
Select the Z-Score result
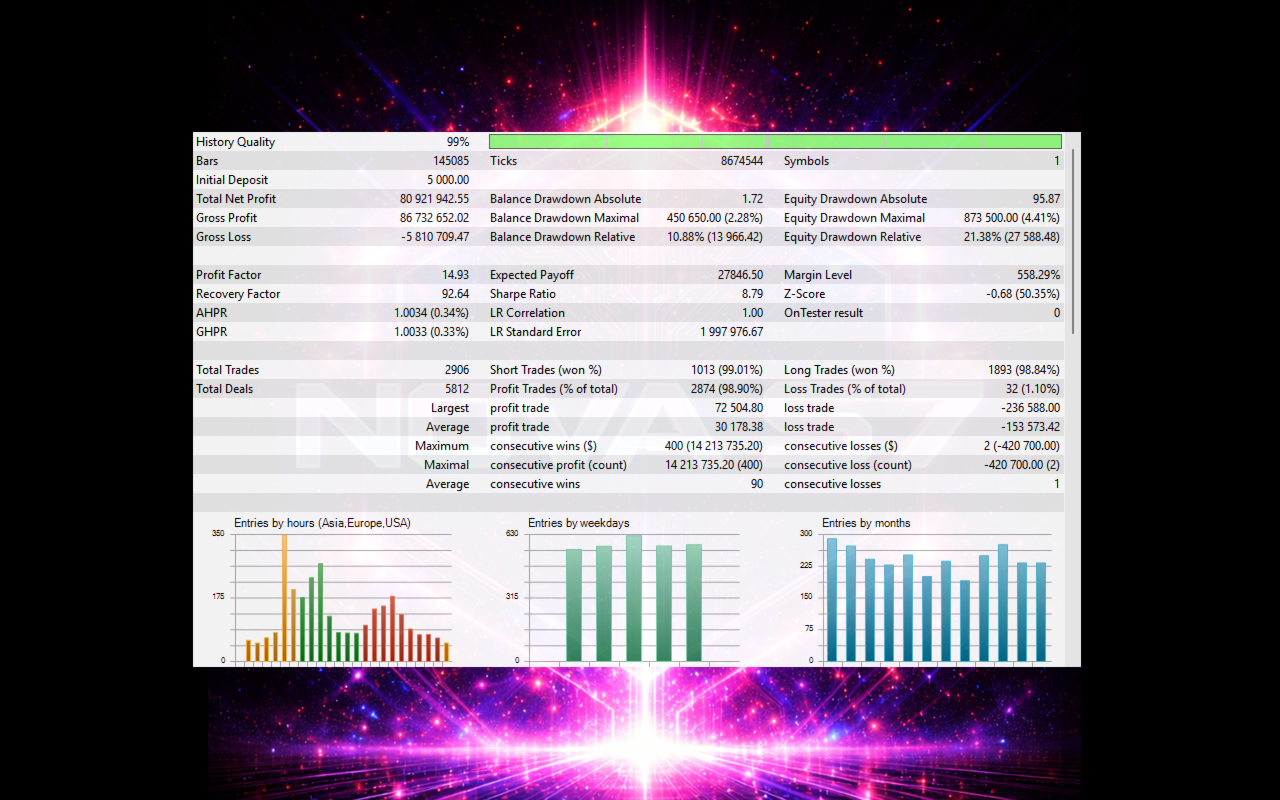[1022, 293]
